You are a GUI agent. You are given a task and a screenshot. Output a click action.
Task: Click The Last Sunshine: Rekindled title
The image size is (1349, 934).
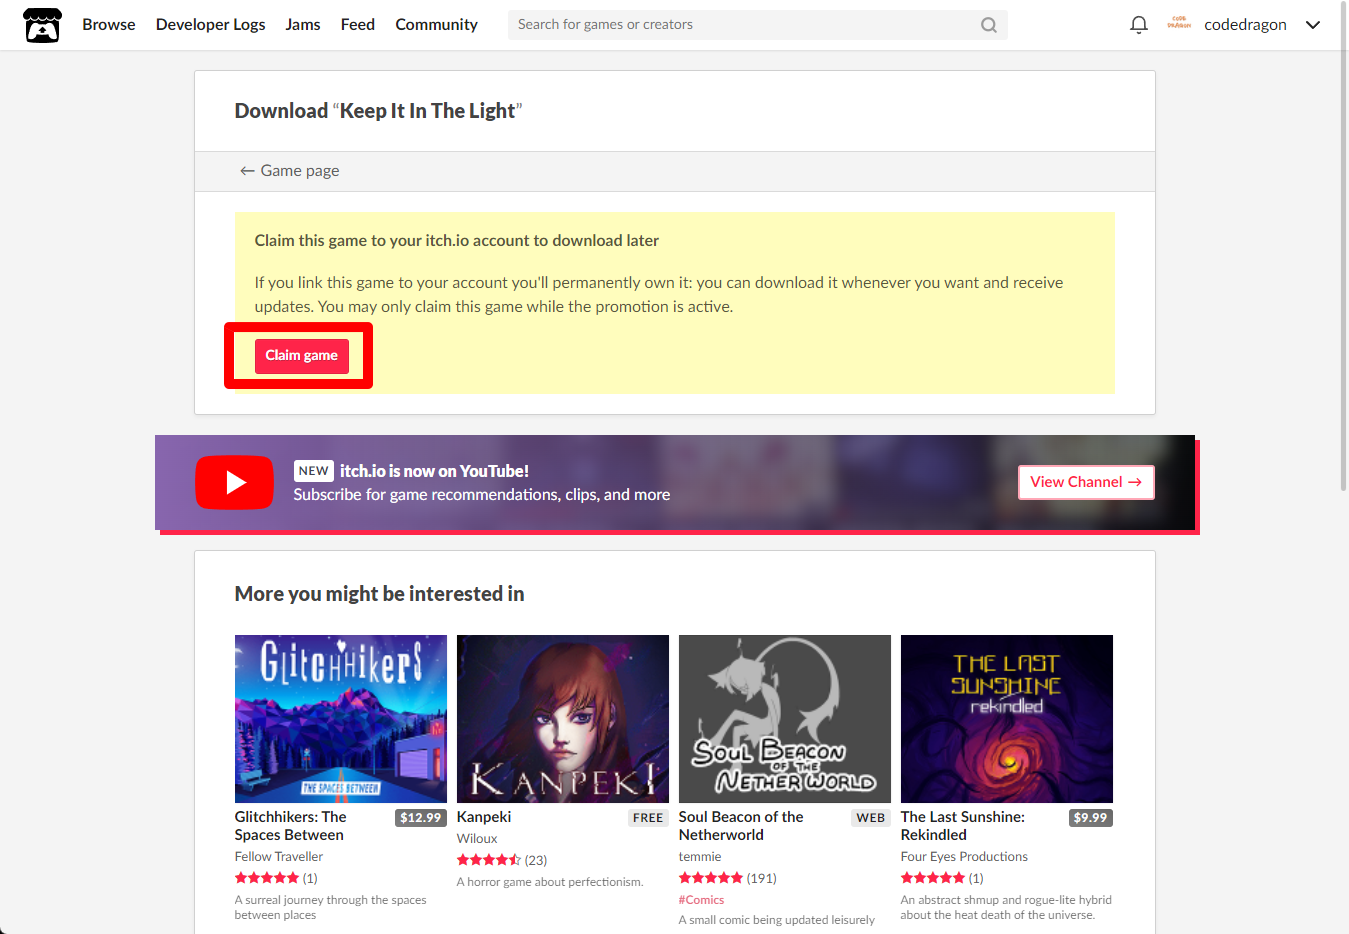click(x=963, y=826)
